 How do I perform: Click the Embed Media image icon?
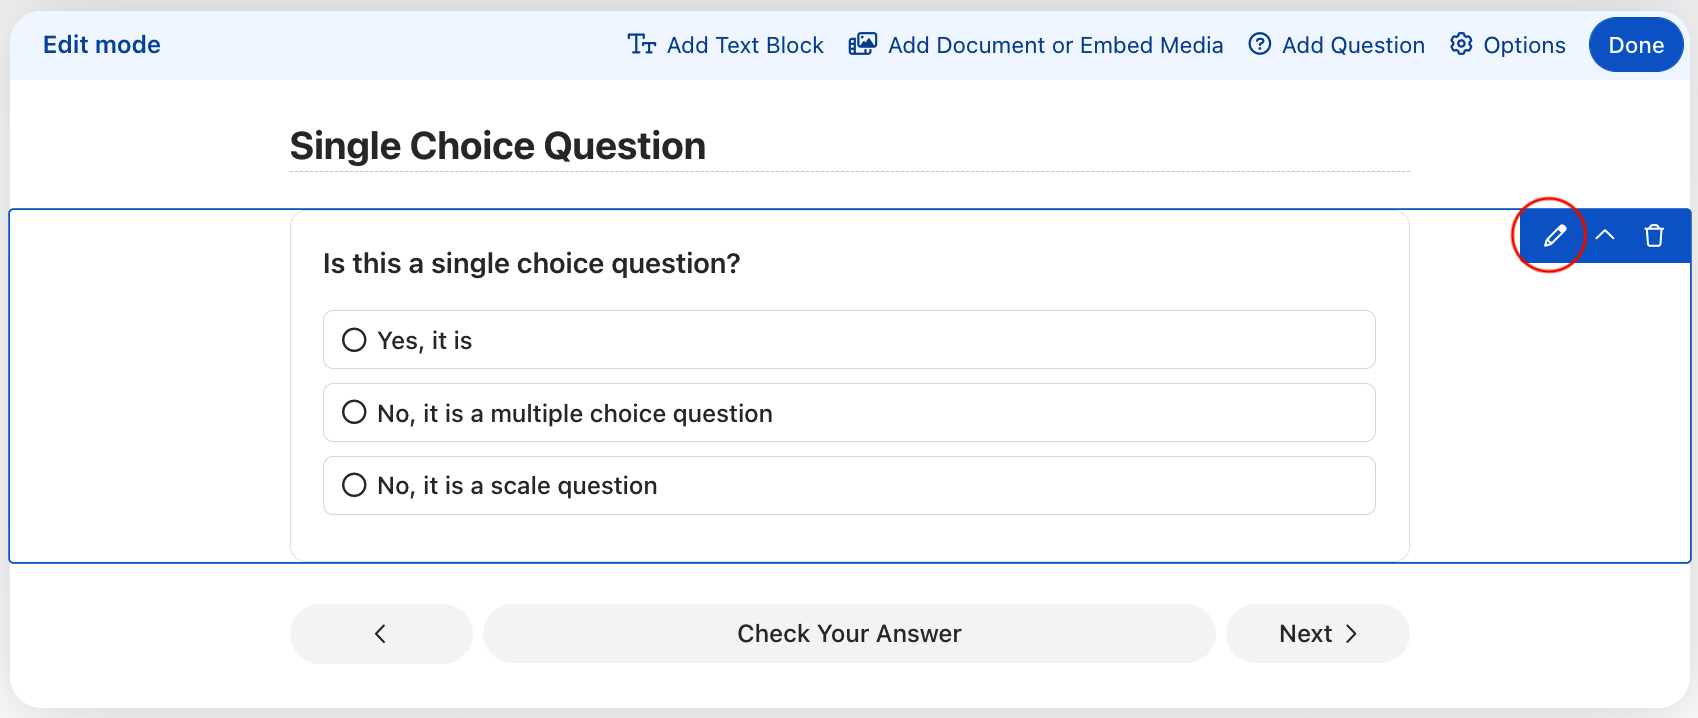[x=862, y=45]
